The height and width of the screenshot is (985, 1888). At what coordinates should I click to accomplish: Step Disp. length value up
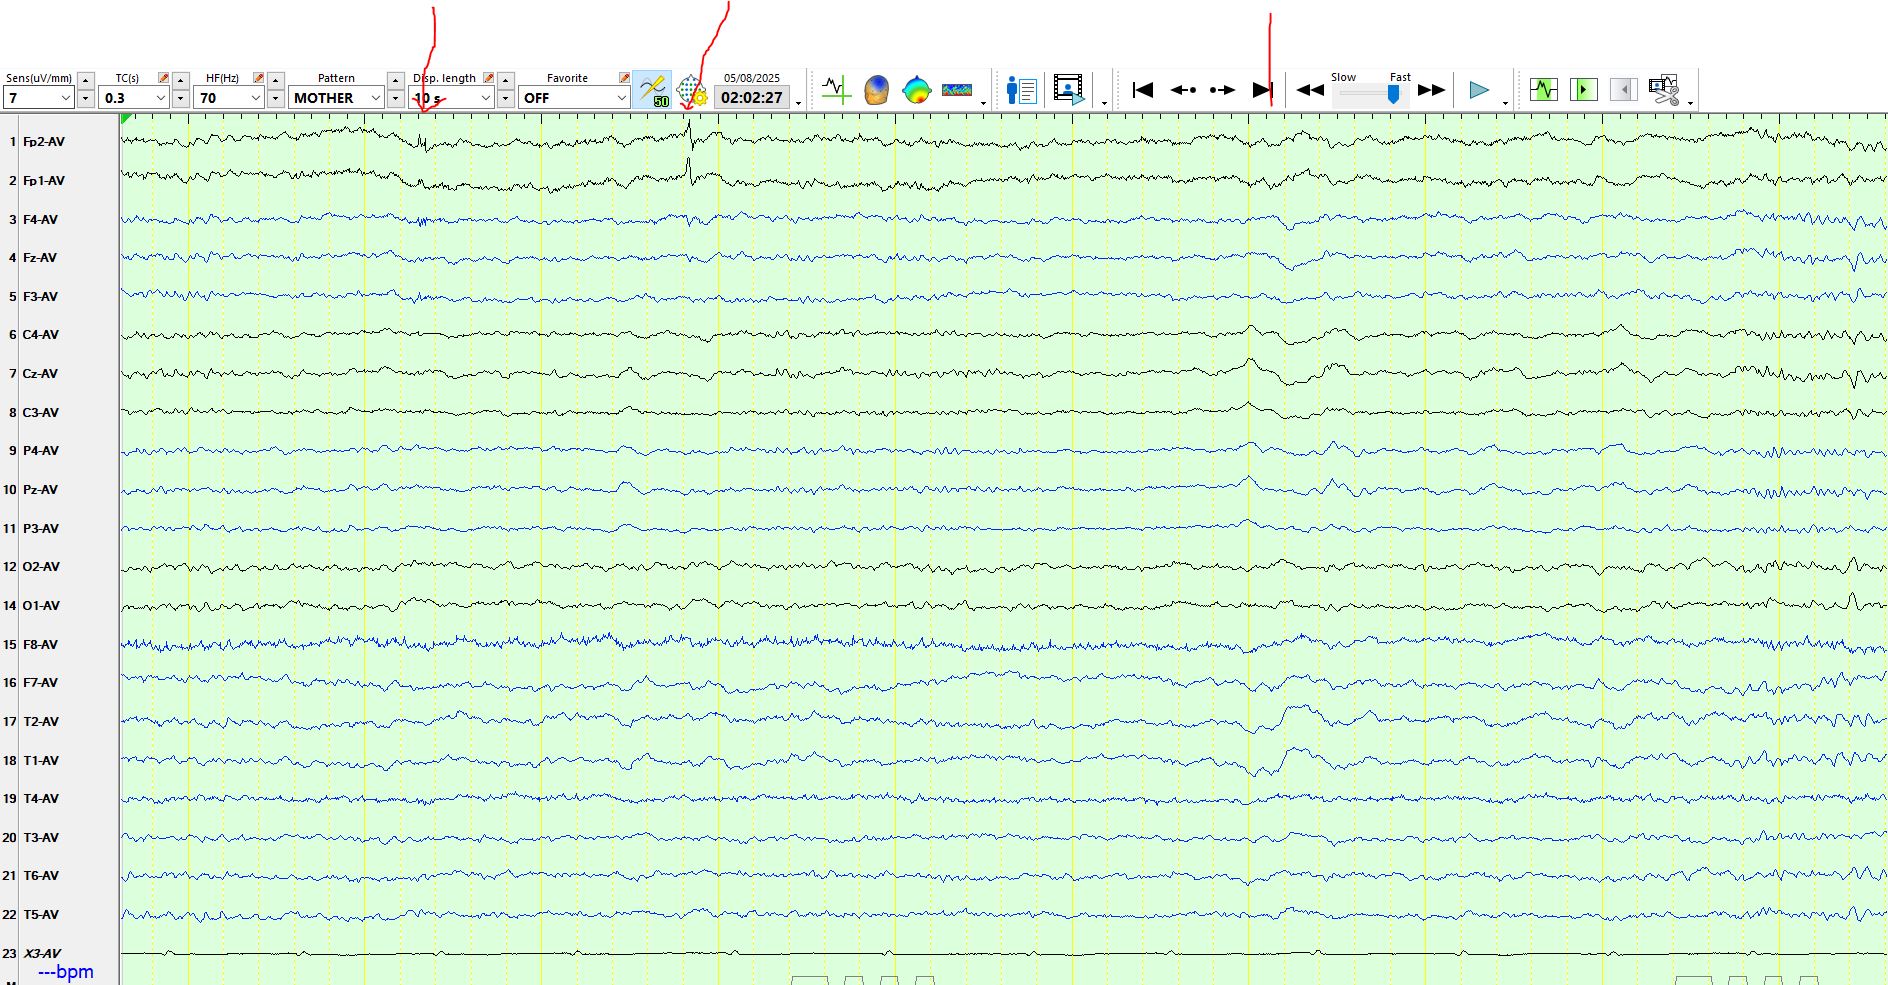point(506,80)
